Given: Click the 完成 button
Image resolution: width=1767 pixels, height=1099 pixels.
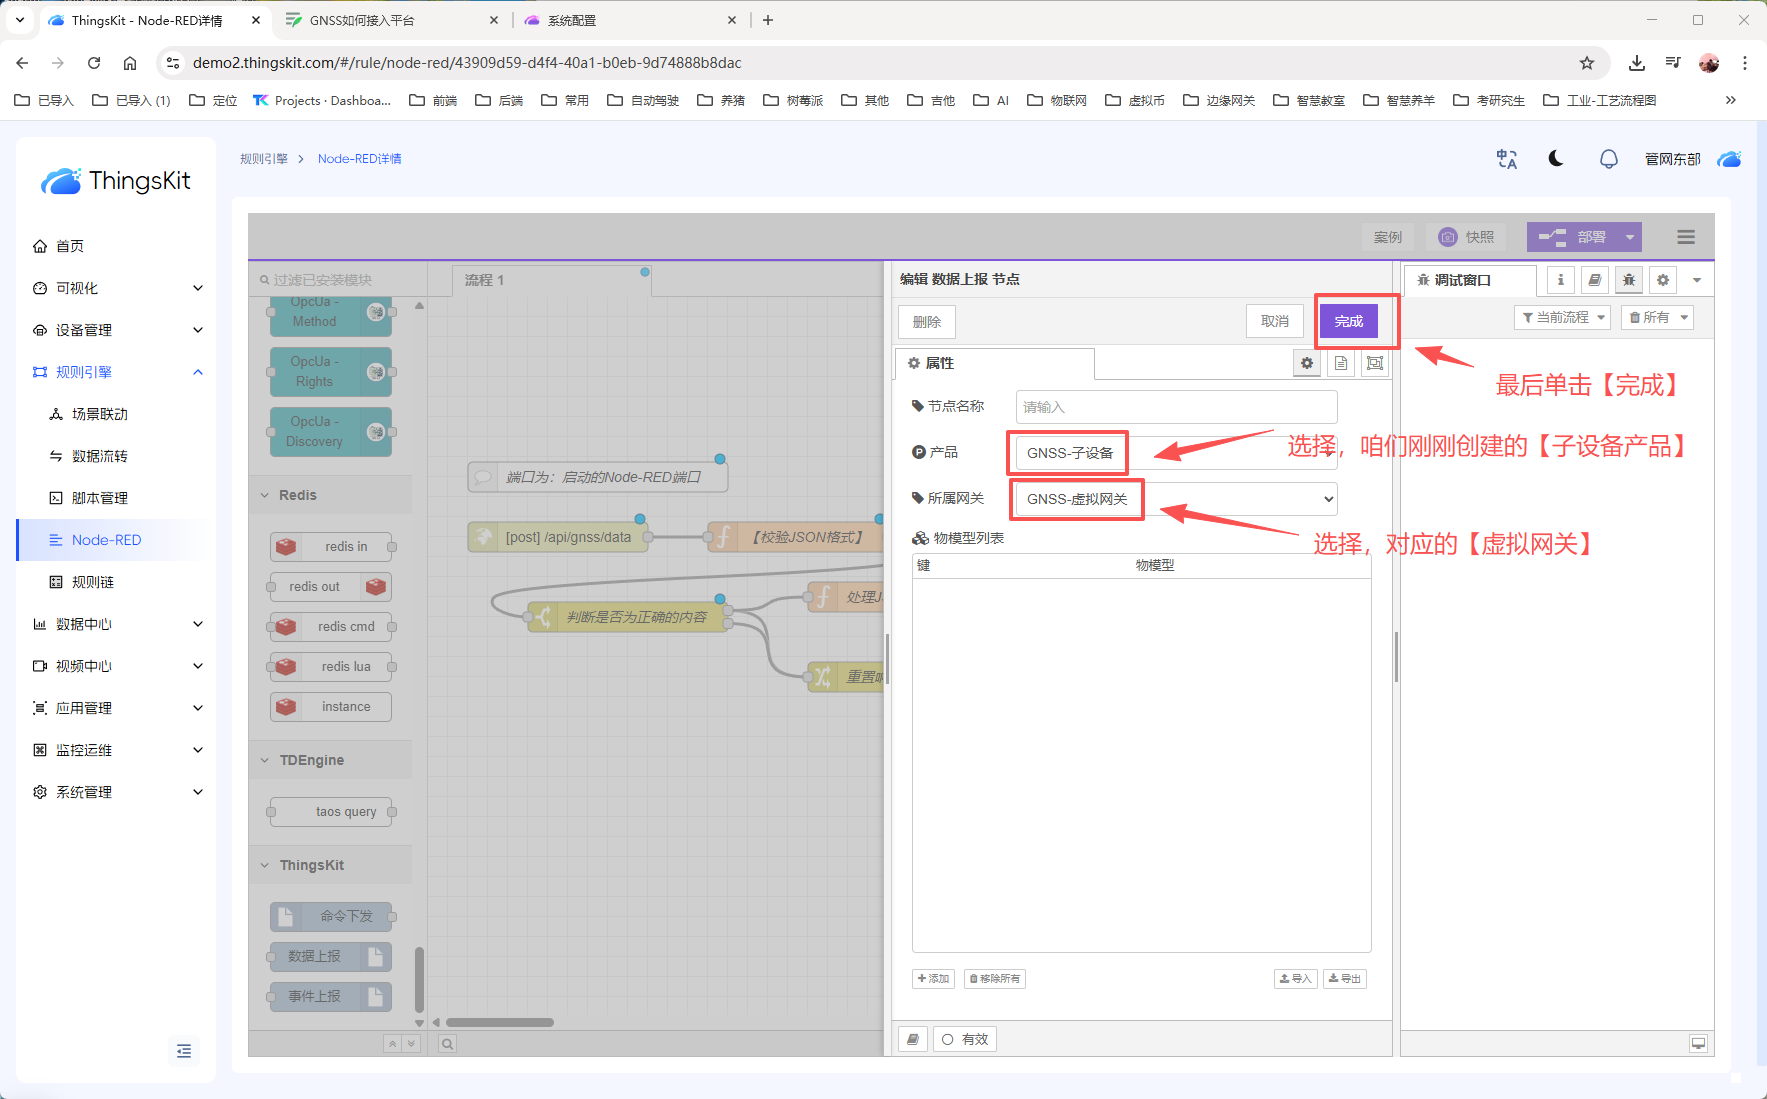Looking at the screenshot, I should click(x=1348, y=321).
